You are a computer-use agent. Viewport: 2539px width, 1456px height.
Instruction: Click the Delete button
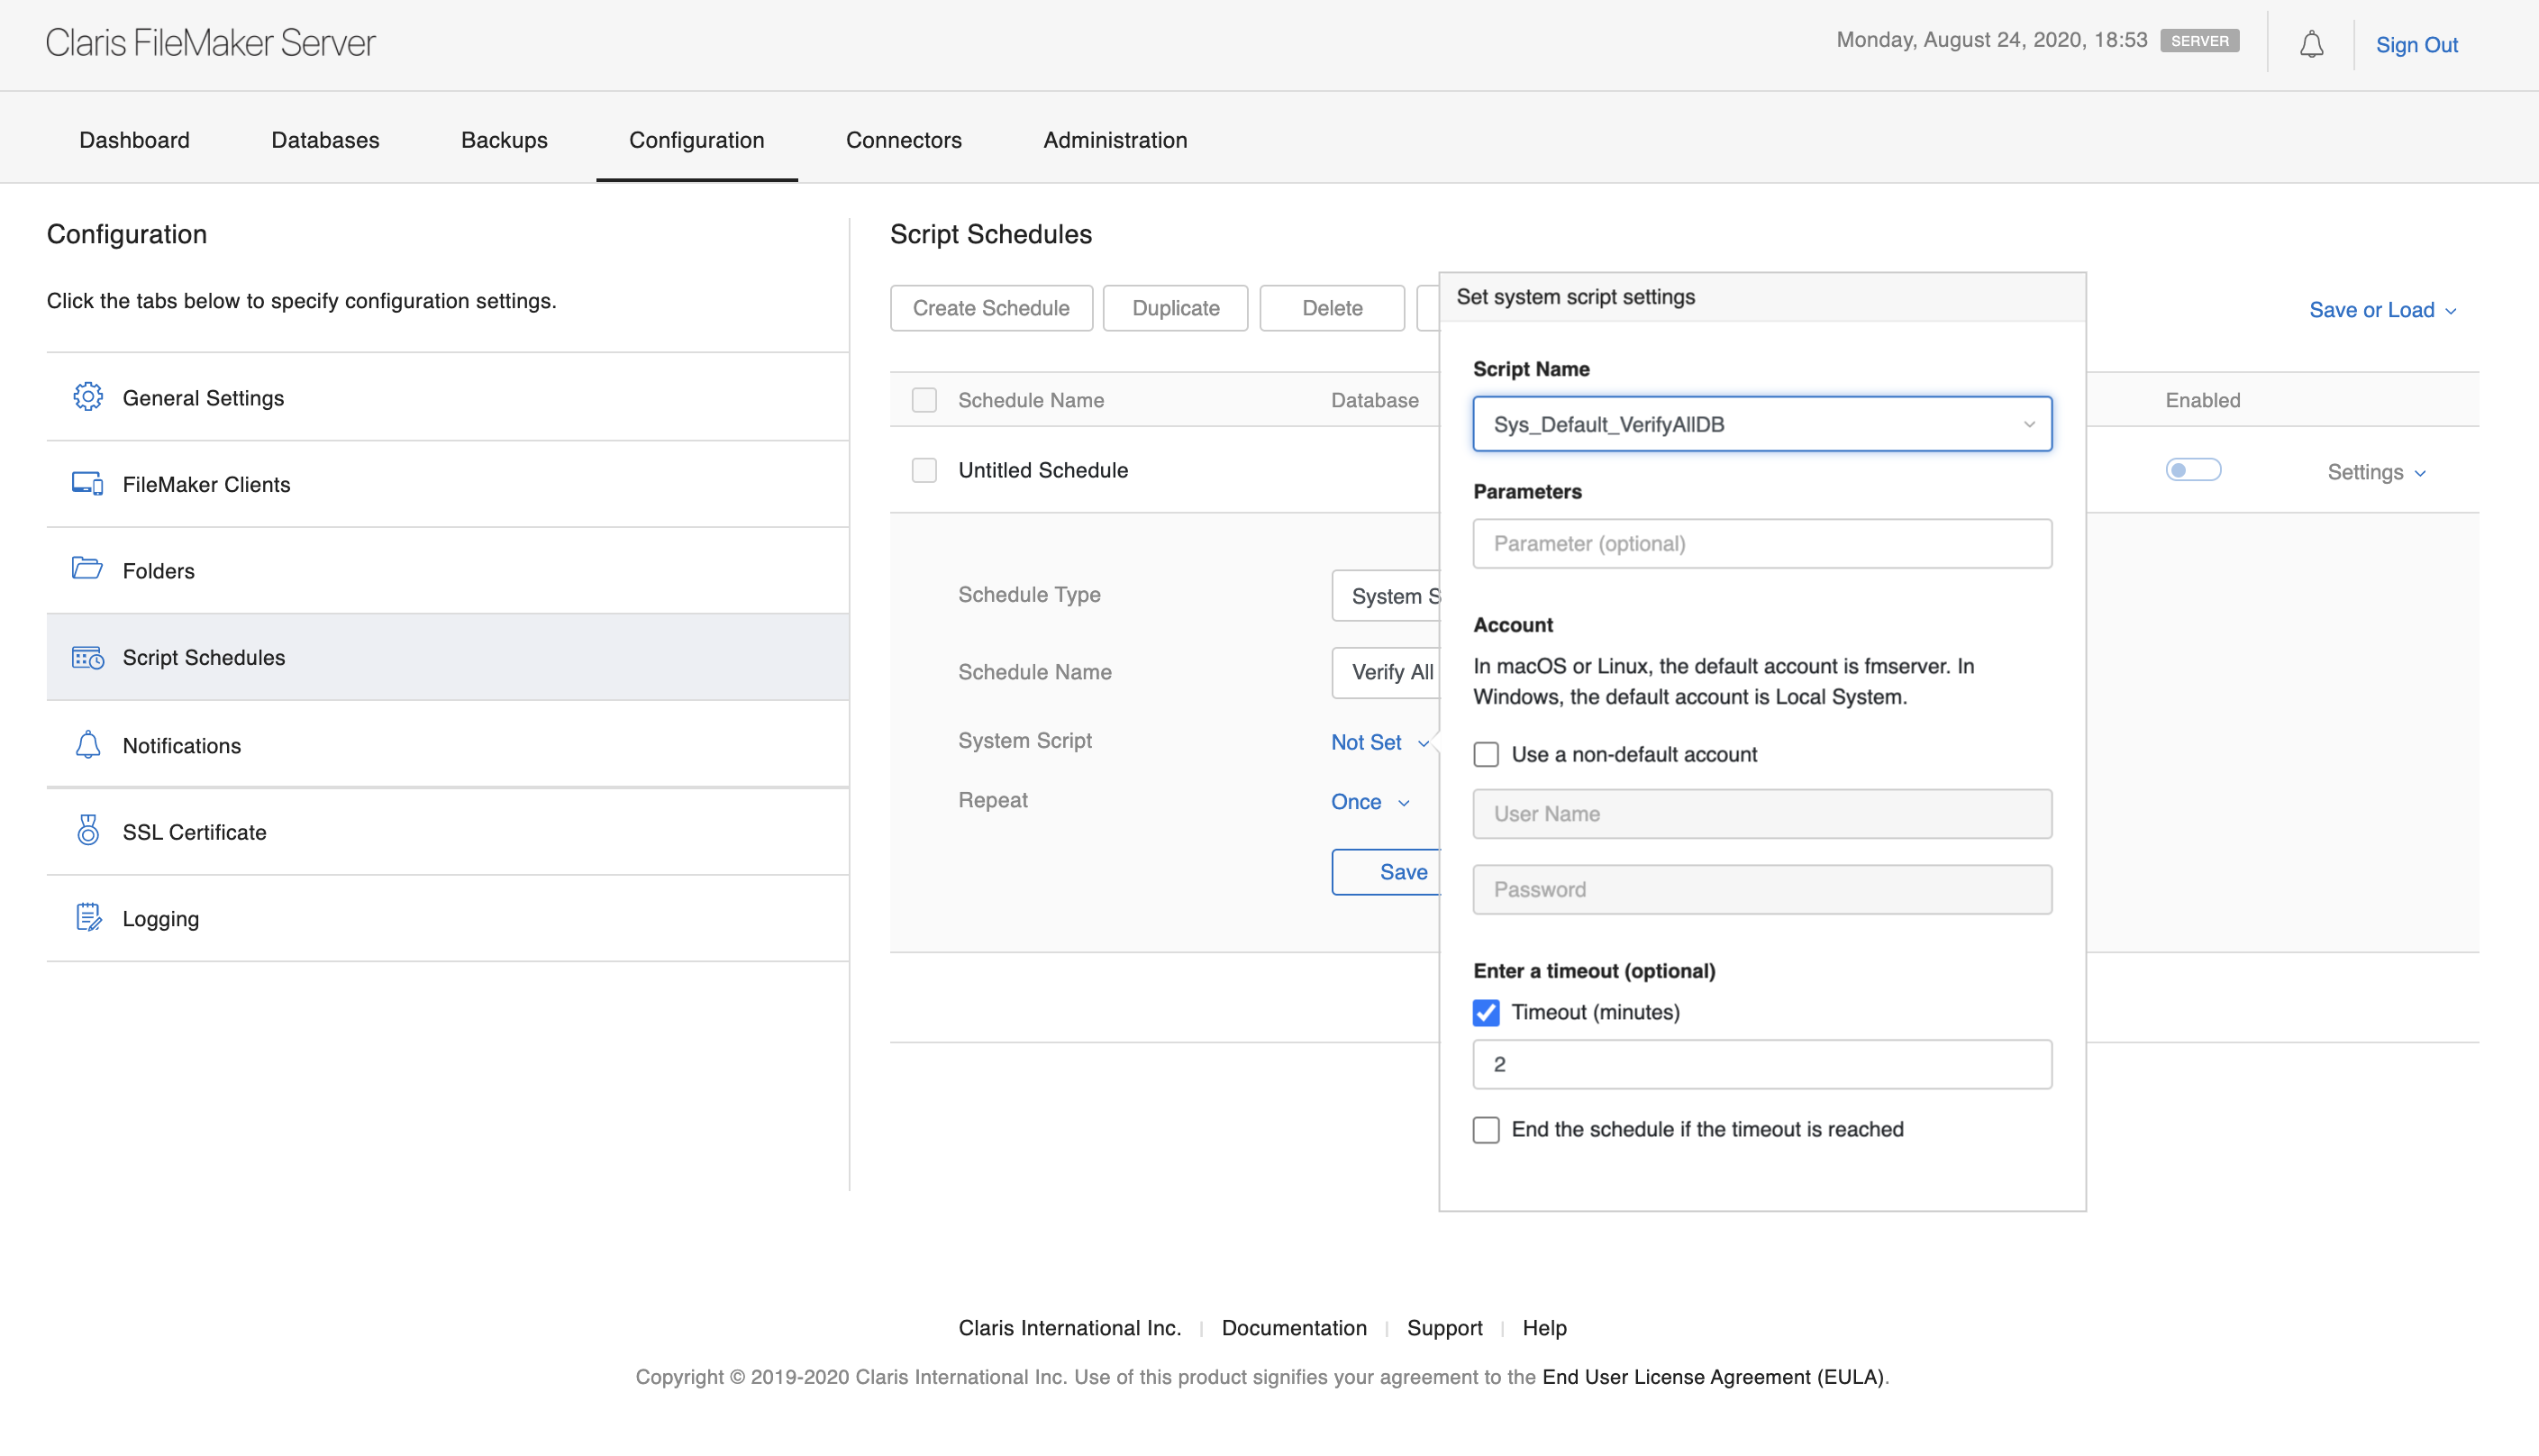[1332, 308]
